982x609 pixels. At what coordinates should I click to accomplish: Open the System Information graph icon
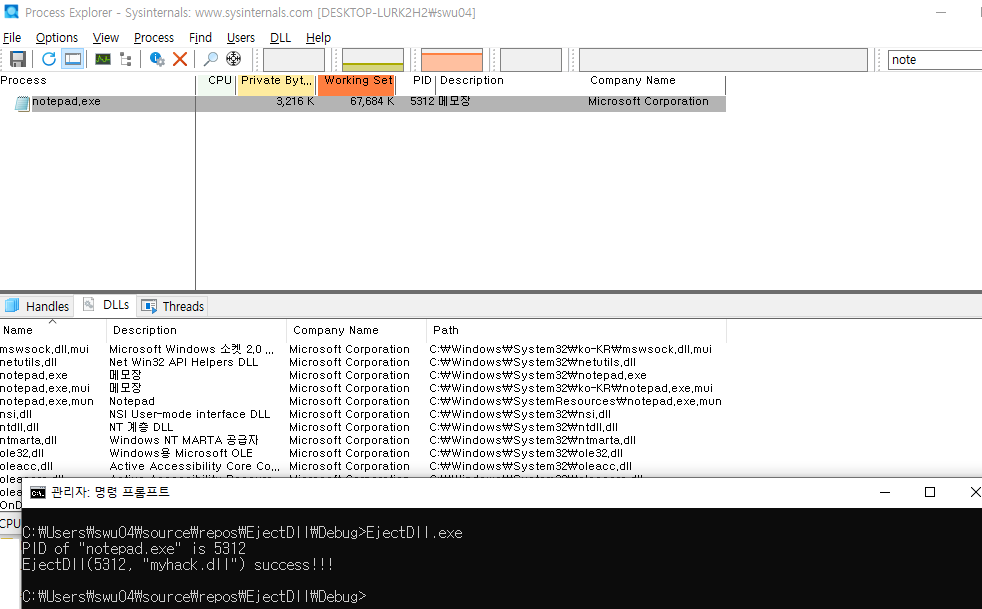pyautogui.click(x=103, y=60)
